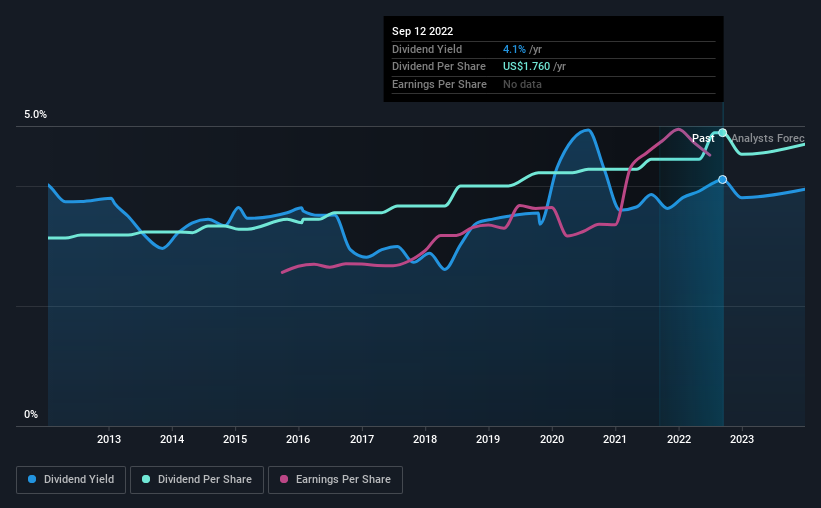Click the 'Past' label on the chart
This screenshot has width=821, height=508.
pos(703,138)
